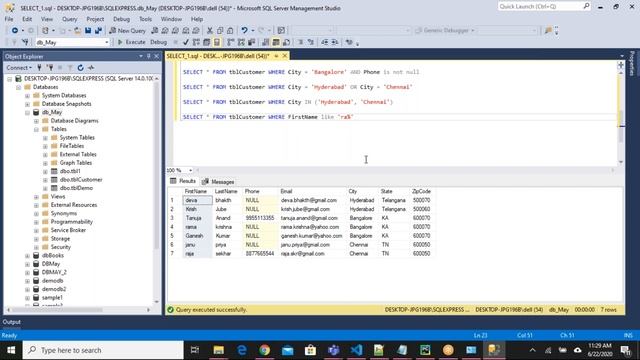Viewport: 640px width, 360px height.
Task: Click the Debug button in the toolbar
Action: 158,42
